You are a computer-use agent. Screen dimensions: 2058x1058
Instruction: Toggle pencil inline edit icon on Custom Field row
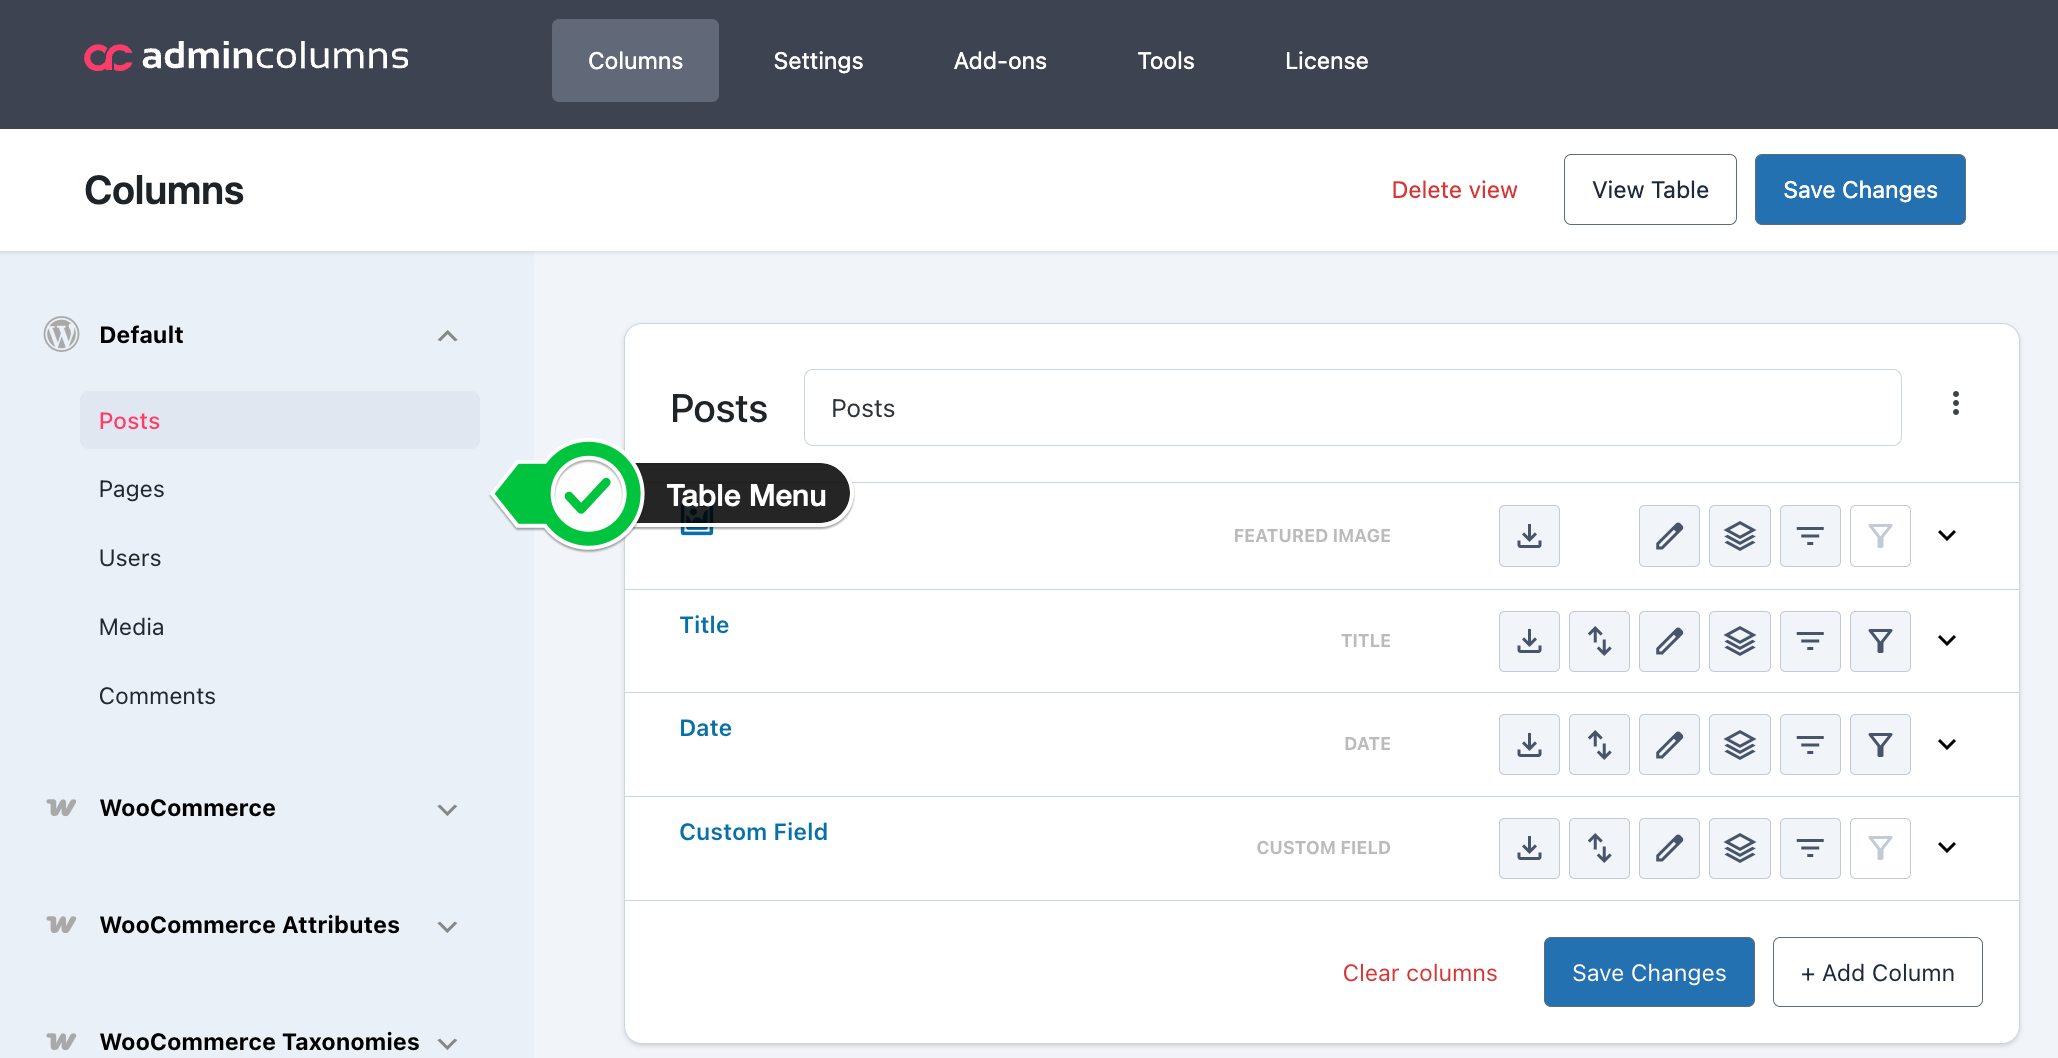coord(1669,848)
